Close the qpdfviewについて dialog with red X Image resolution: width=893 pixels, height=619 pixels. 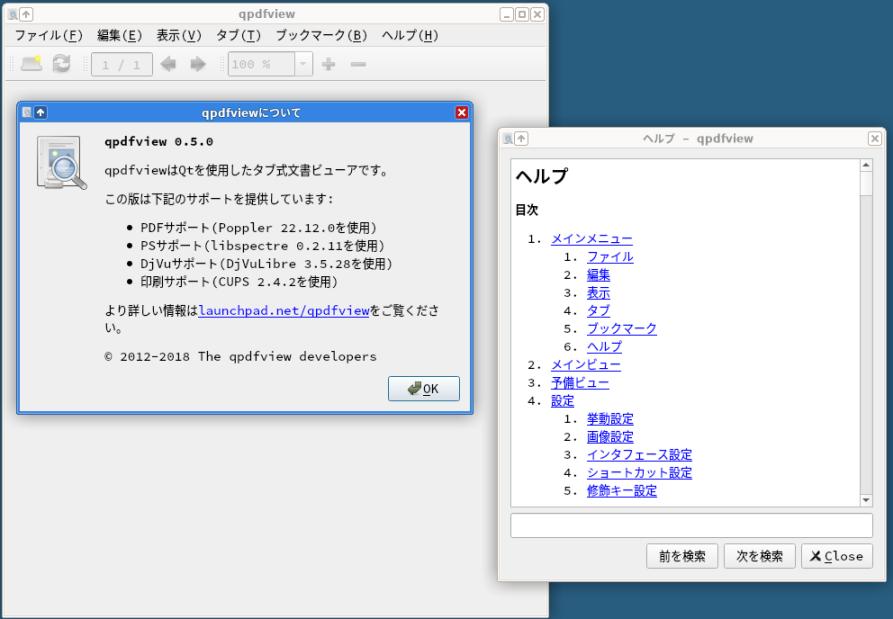tap(462, 112)
